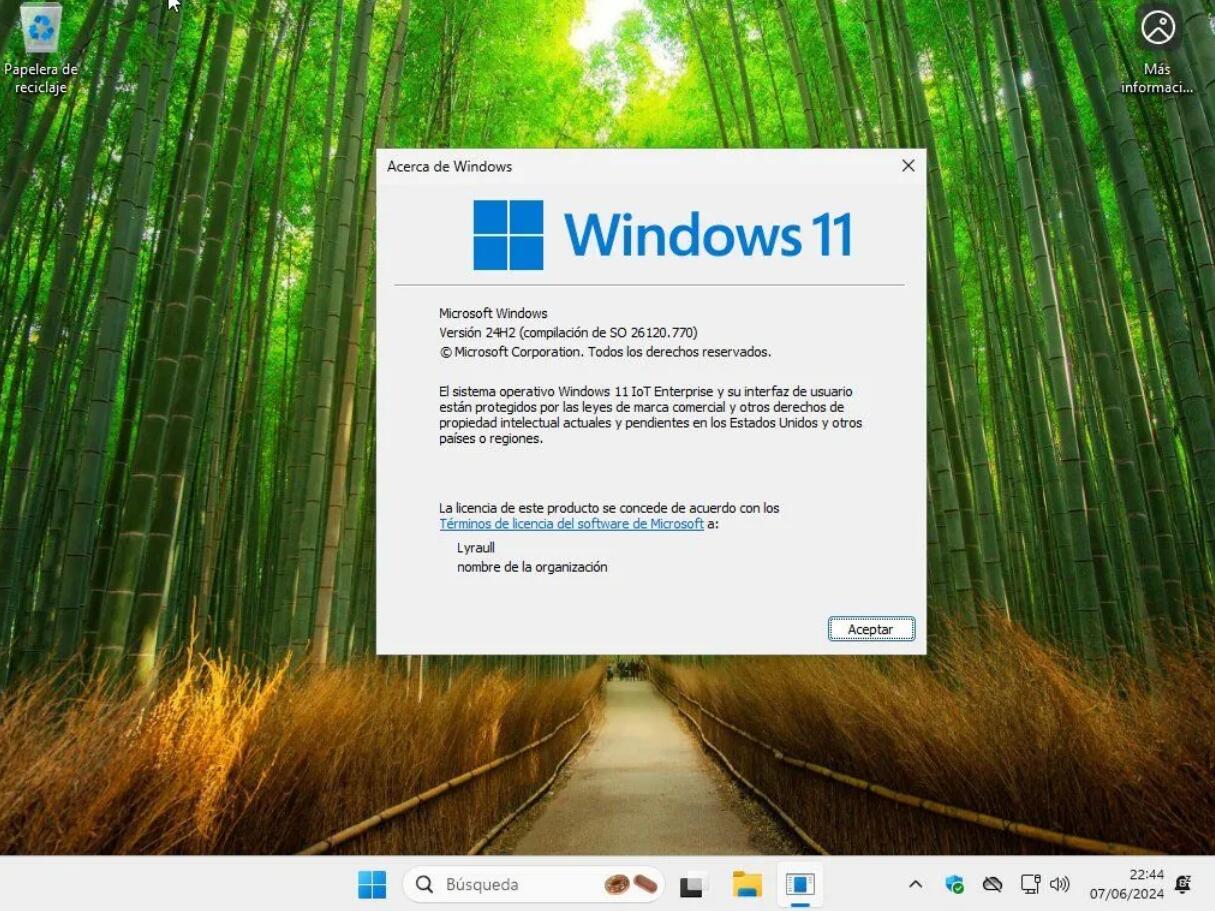The height and width of the screenshot is (911, 1215).
Task: Select the active About Windows app in taskbar
Action: (800, 884)
